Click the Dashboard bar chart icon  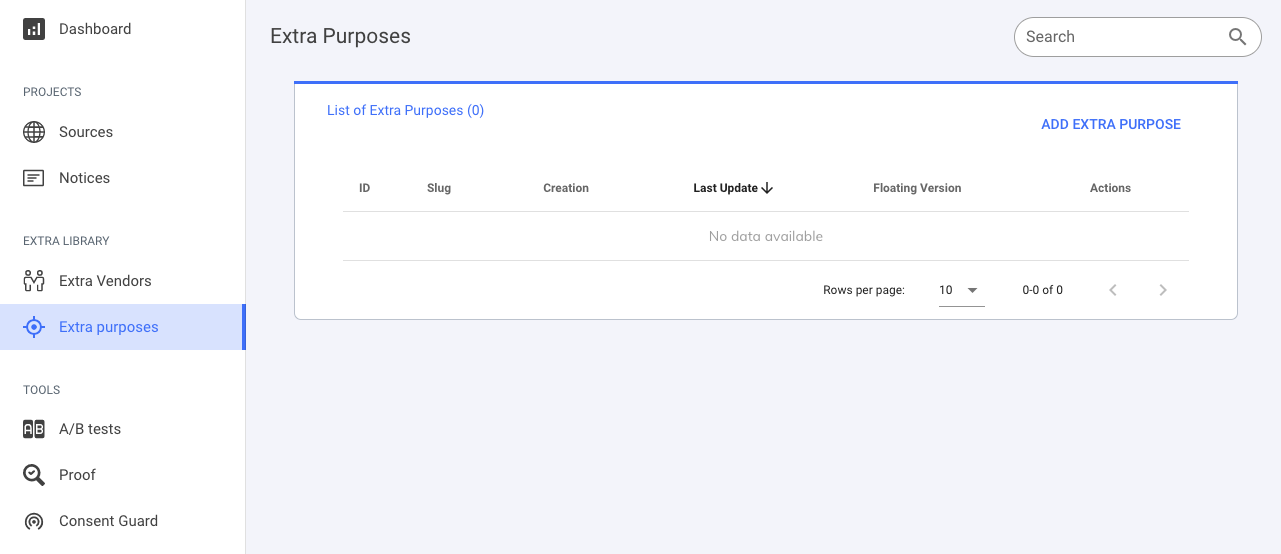click(34, 29)
